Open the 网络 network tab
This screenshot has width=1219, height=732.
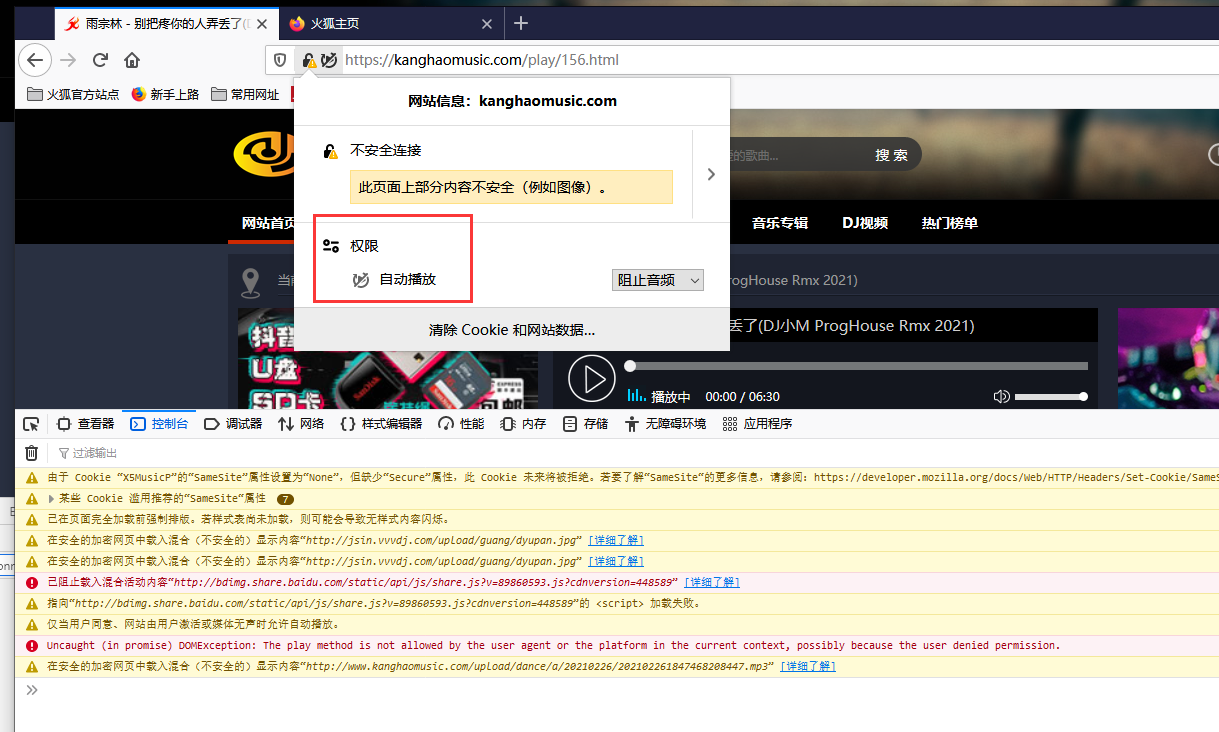tap(301, 424)
